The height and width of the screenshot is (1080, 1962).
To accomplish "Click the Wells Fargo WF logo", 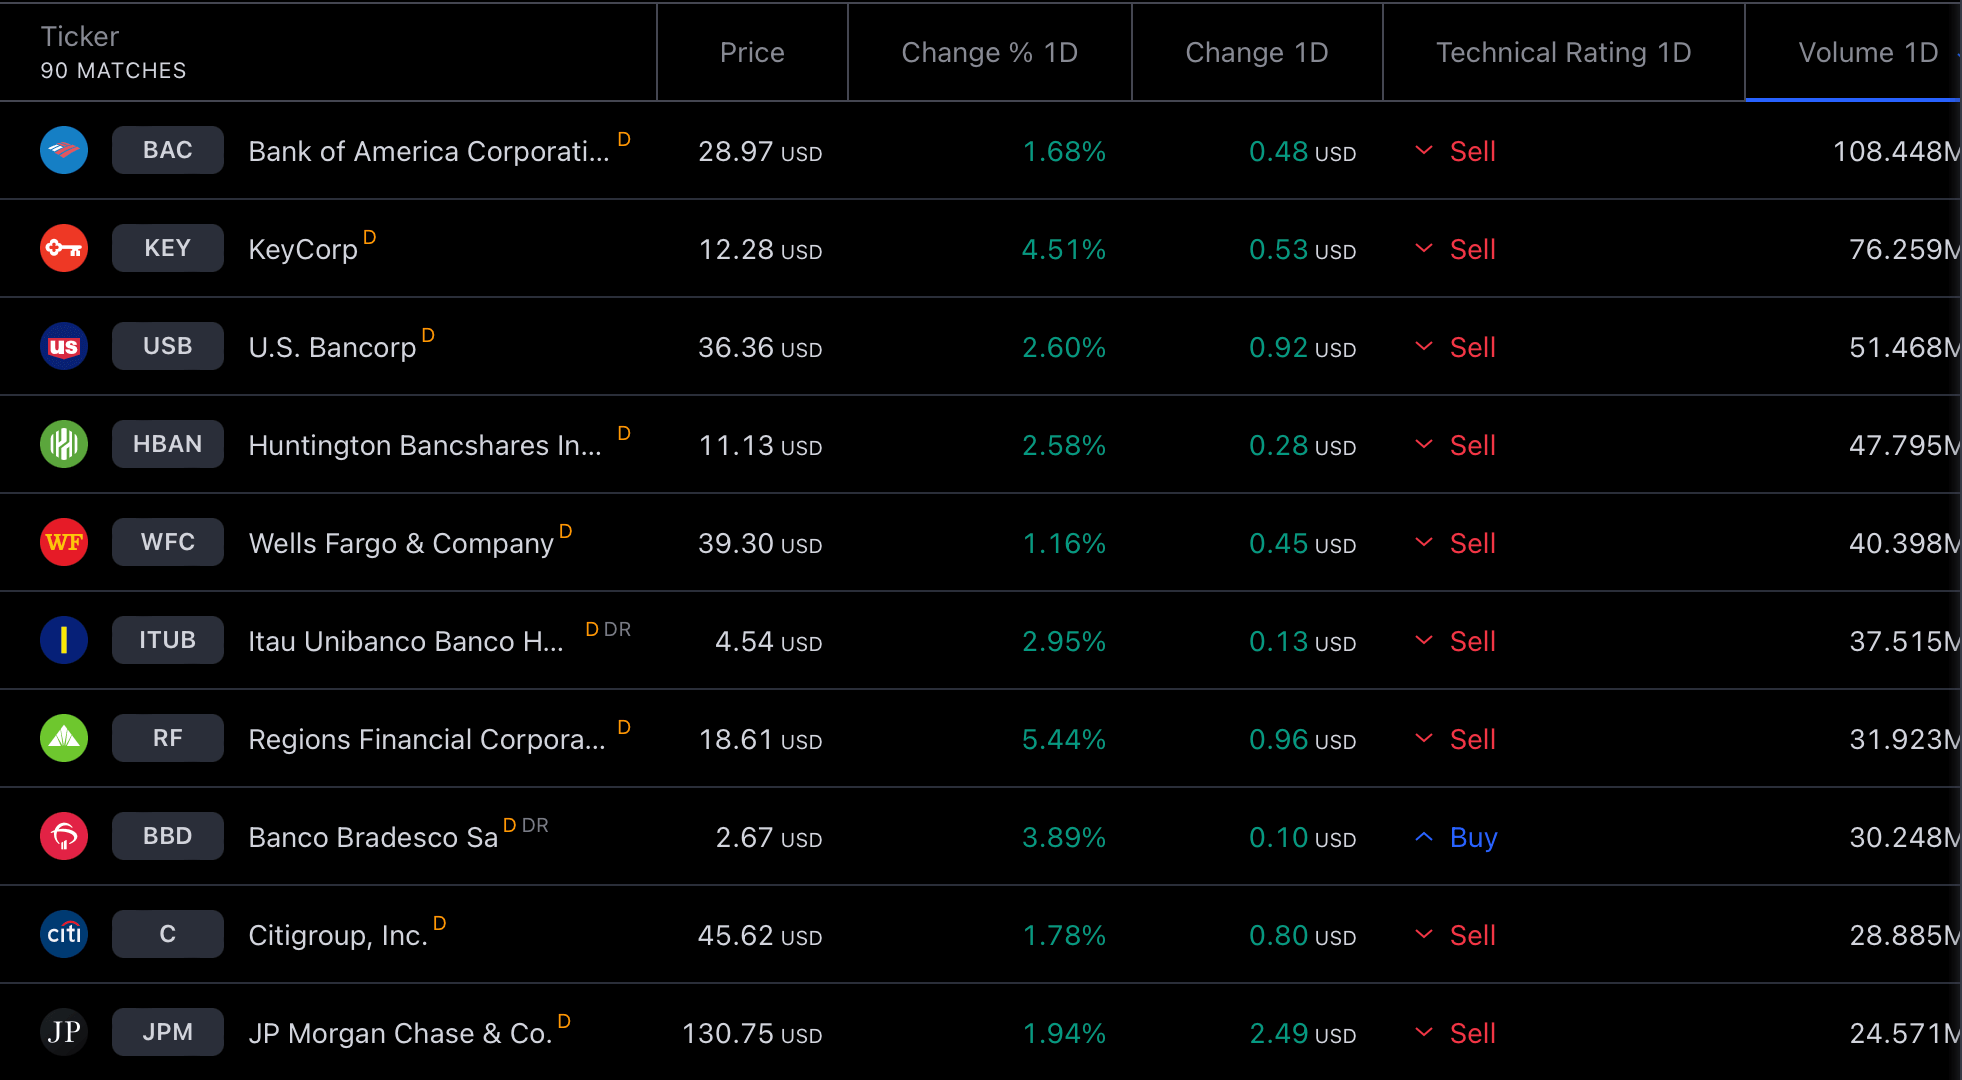I will point(64,542).
